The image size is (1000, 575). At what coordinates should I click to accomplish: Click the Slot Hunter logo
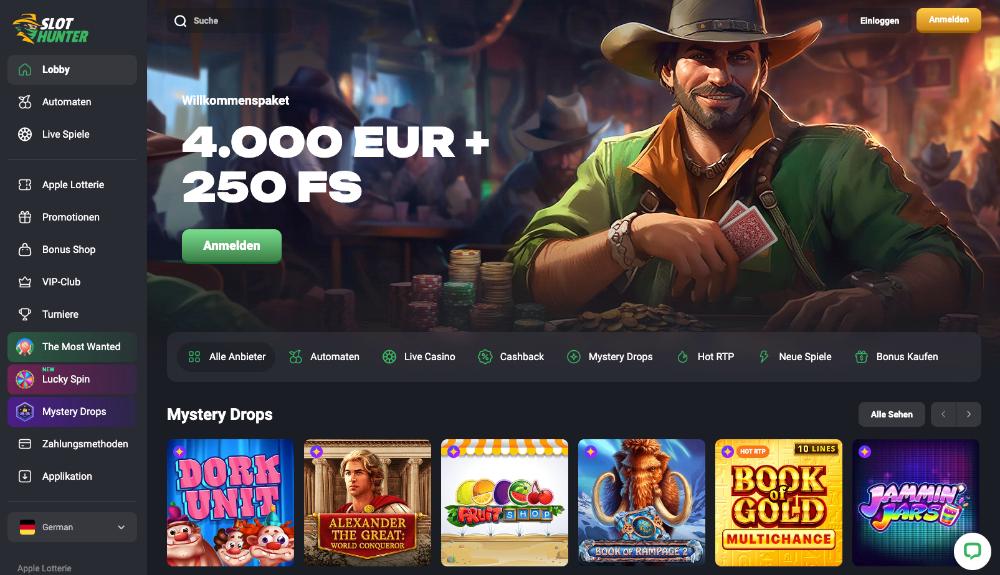50,28
